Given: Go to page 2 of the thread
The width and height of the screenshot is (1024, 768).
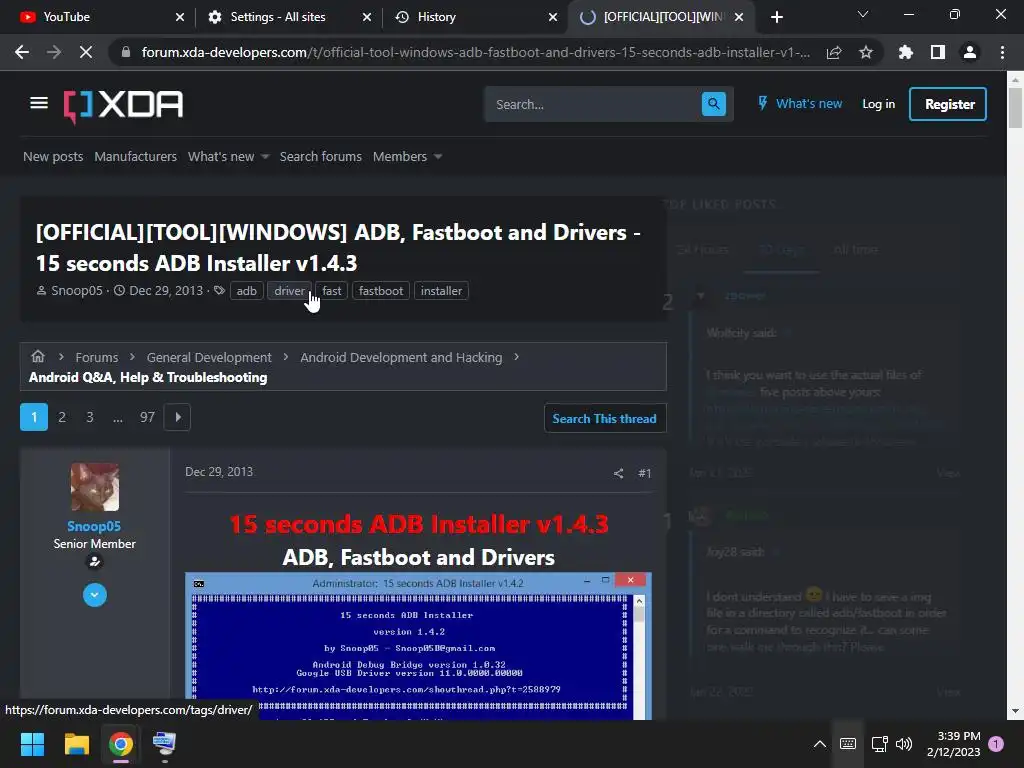Looking at the screenshot, I should pos(62,417).
